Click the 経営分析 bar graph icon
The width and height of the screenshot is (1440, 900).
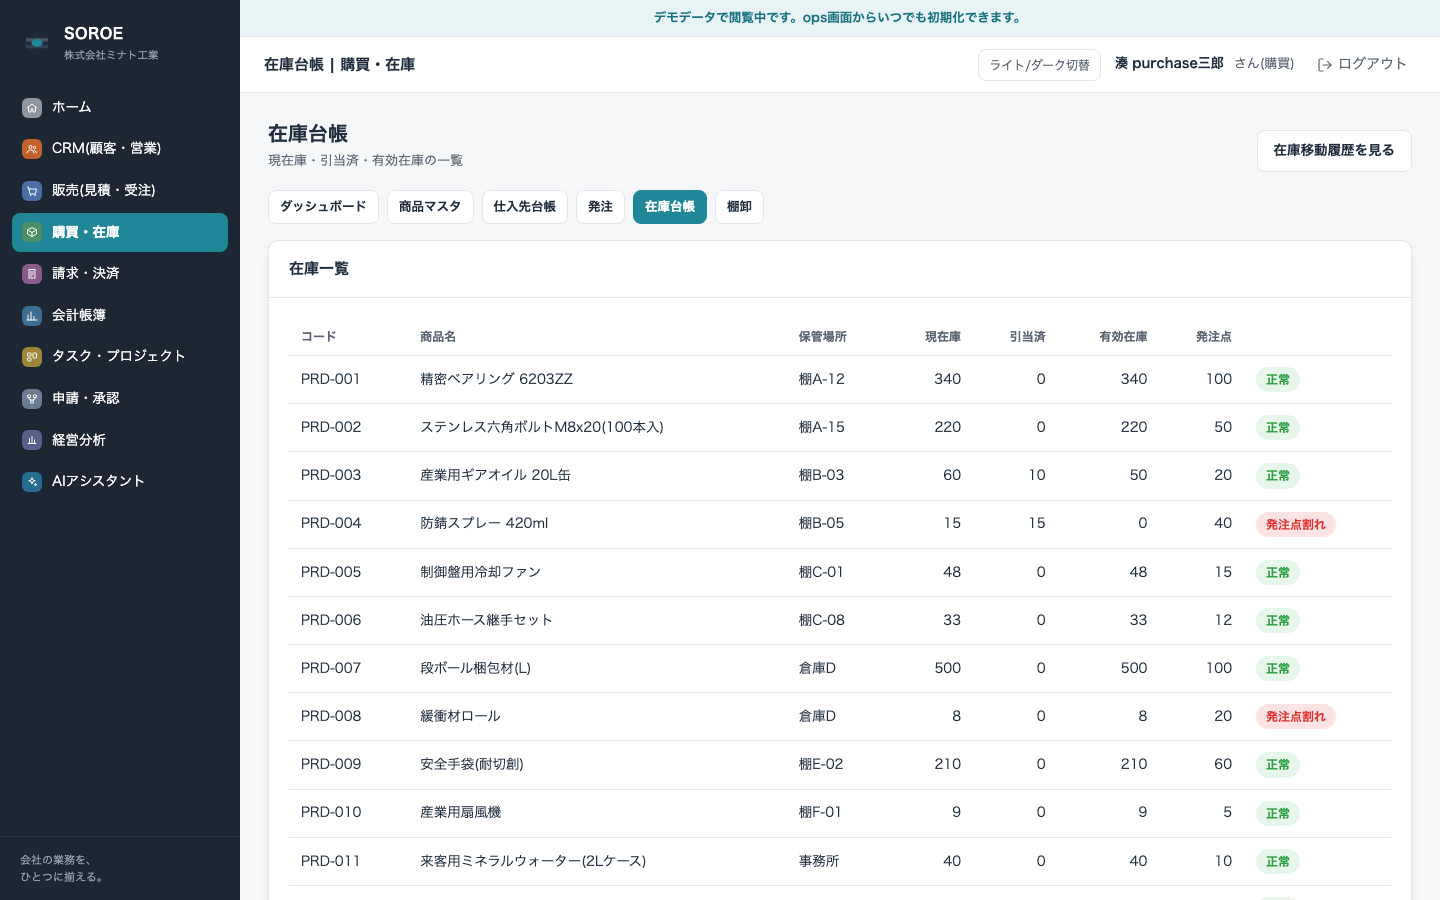pyautogui.click(x=32, y=440)
